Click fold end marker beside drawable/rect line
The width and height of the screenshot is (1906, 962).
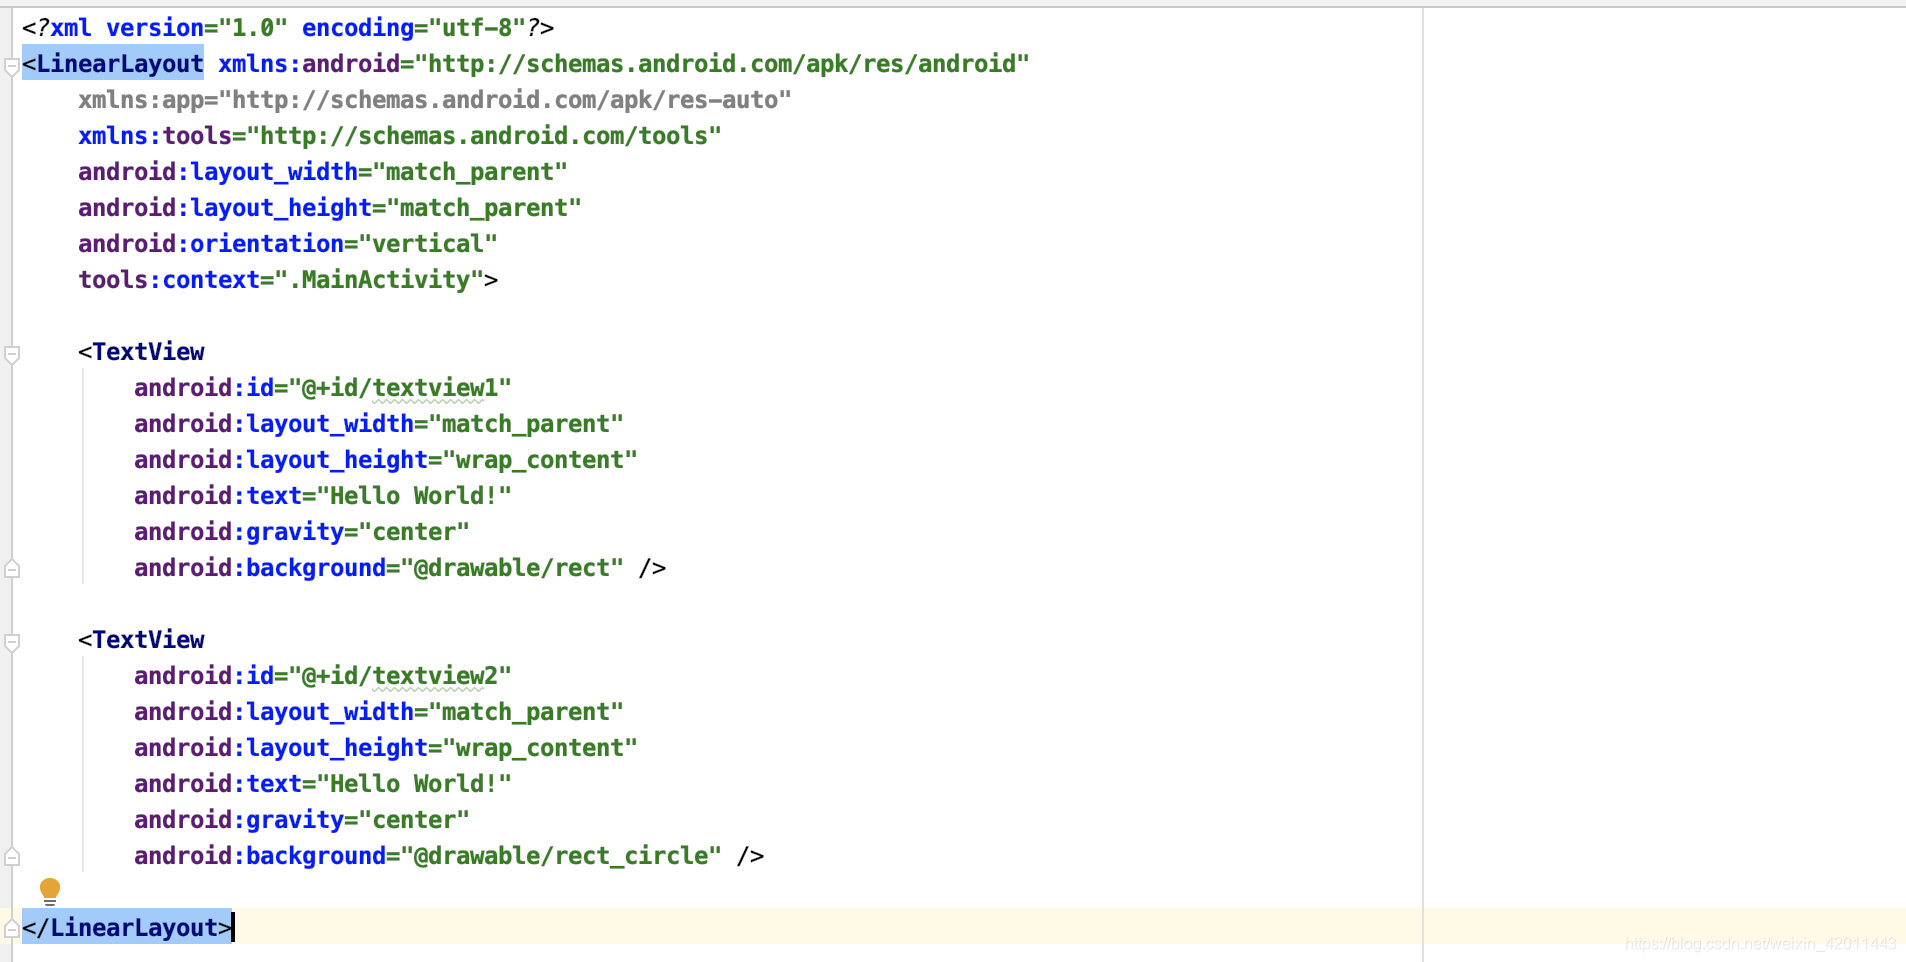[12, 569]
